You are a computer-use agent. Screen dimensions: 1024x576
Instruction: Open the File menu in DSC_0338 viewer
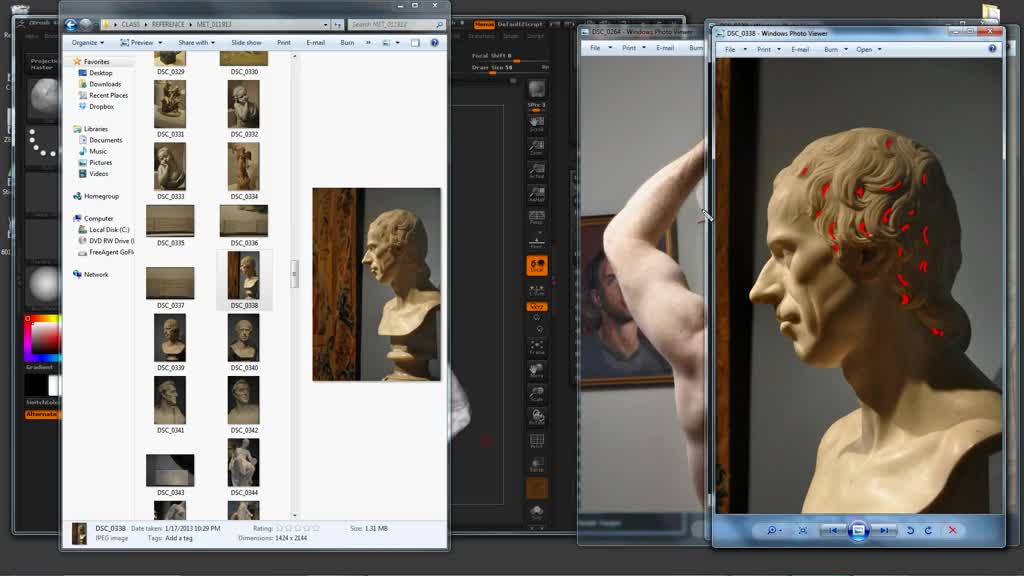(734, 50)
